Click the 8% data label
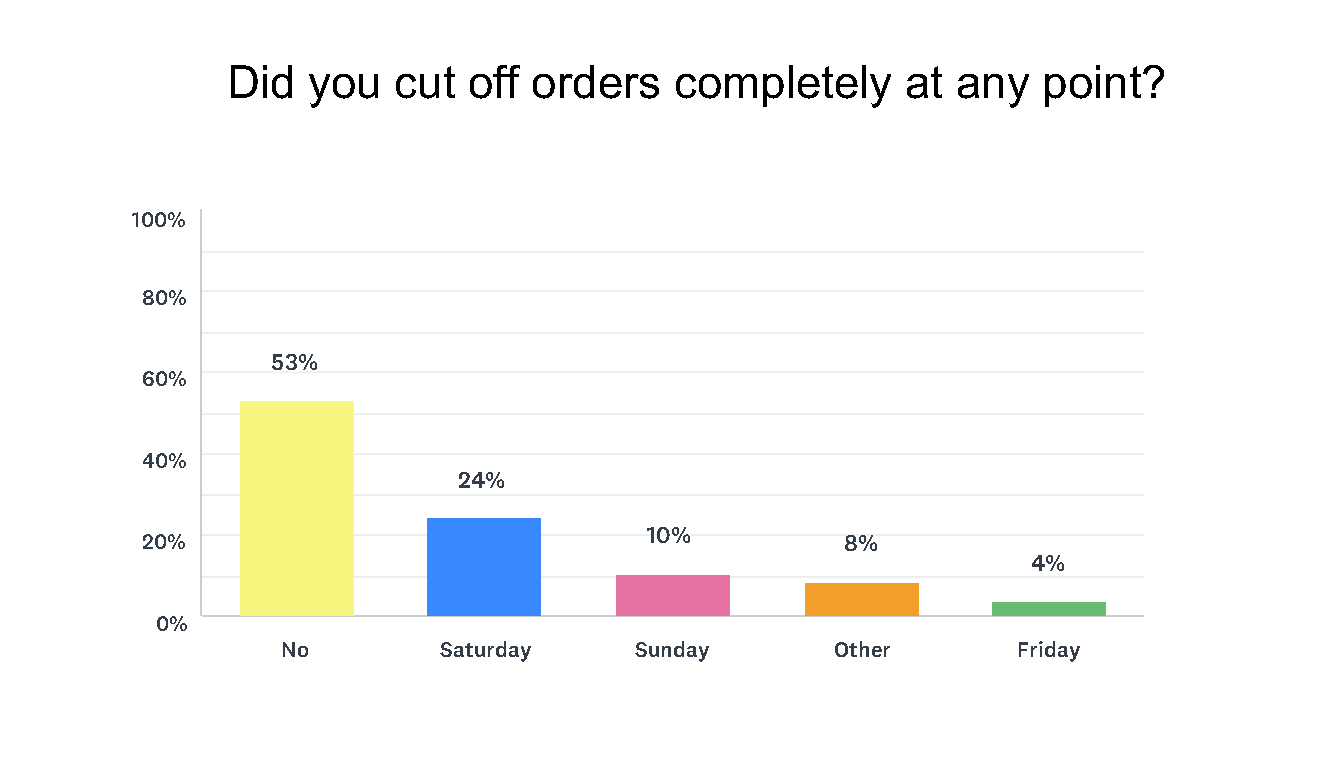Screen dimensions: 1321x775 tap(860, 544)
